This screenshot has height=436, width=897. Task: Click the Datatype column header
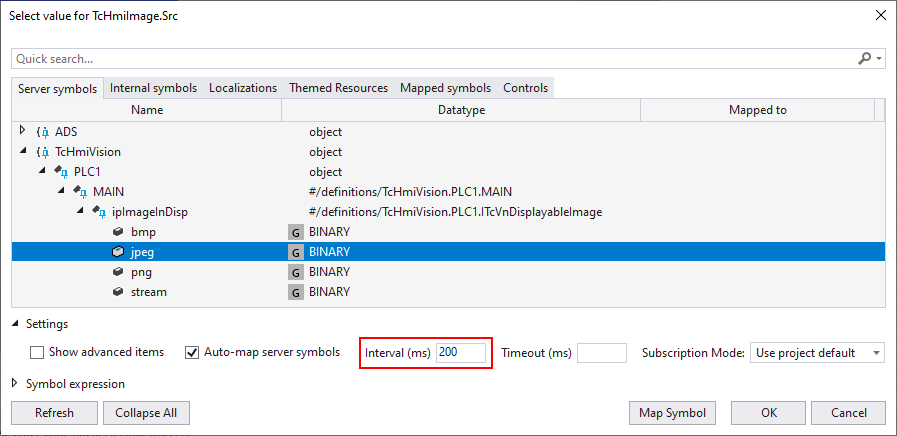pos(461,110)
